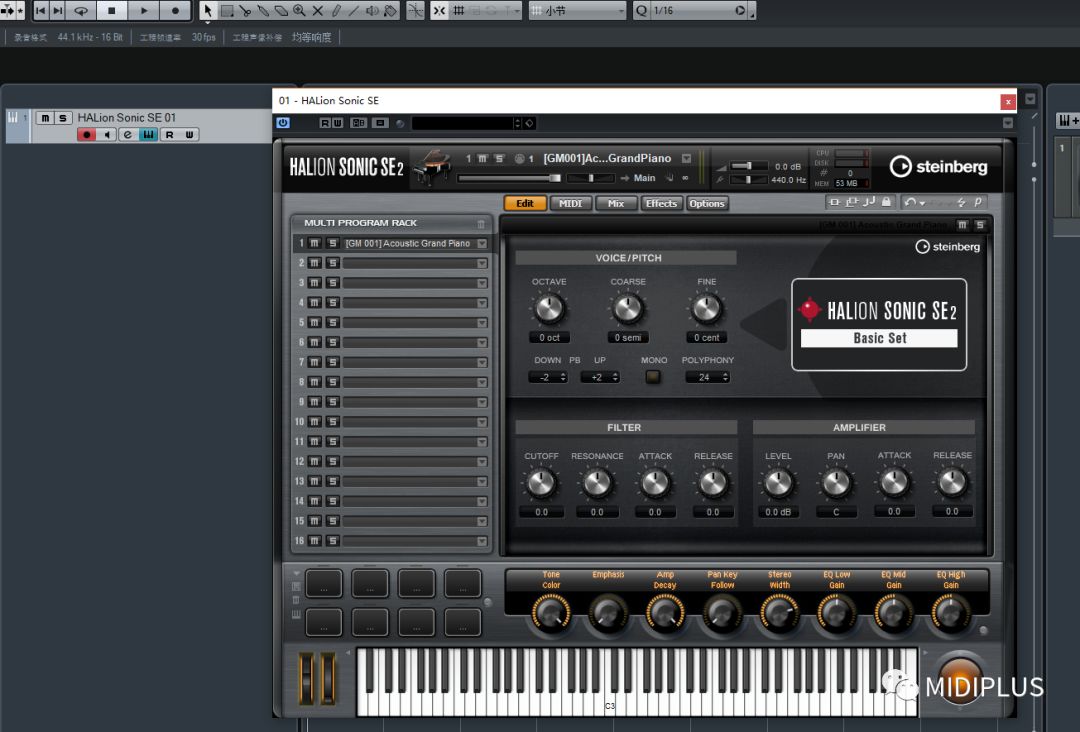The height and width of the screenshot is (732, 1080).
Task: Click the grid type icon
Action: tap(459, 10)
